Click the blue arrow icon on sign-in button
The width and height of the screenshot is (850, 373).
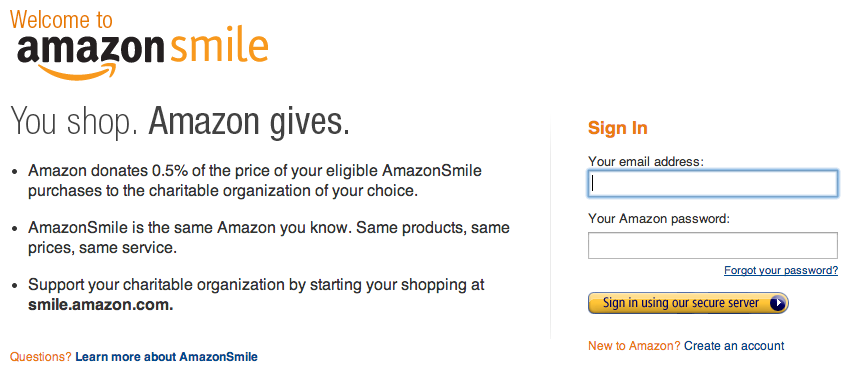(x=778, y=303)
